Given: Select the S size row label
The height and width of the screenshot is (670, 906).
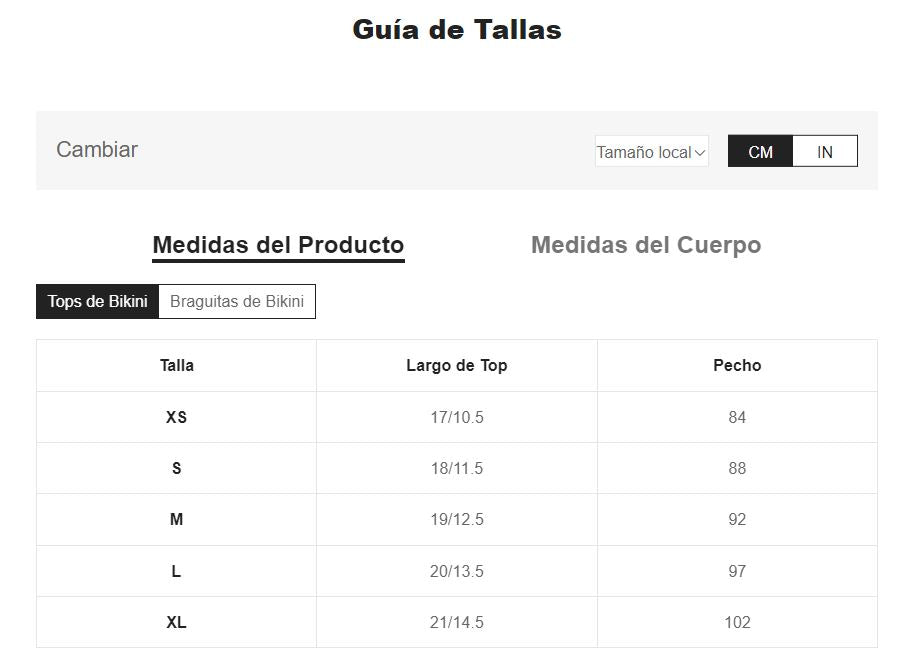Looking at the screenshot, I should (177, 468).
